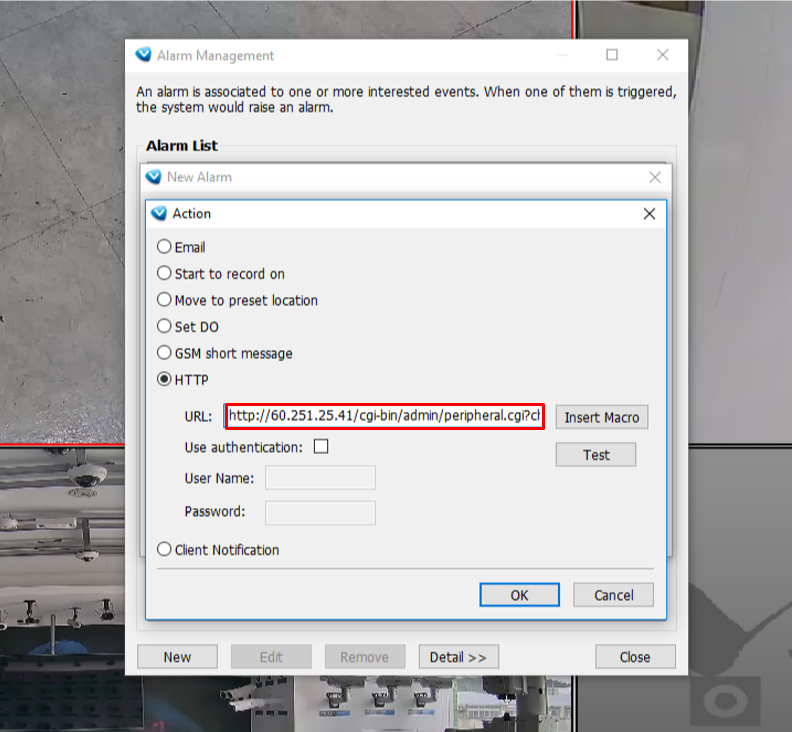
Task: Cancel the Action dialog
Action: tap(613, 595)
